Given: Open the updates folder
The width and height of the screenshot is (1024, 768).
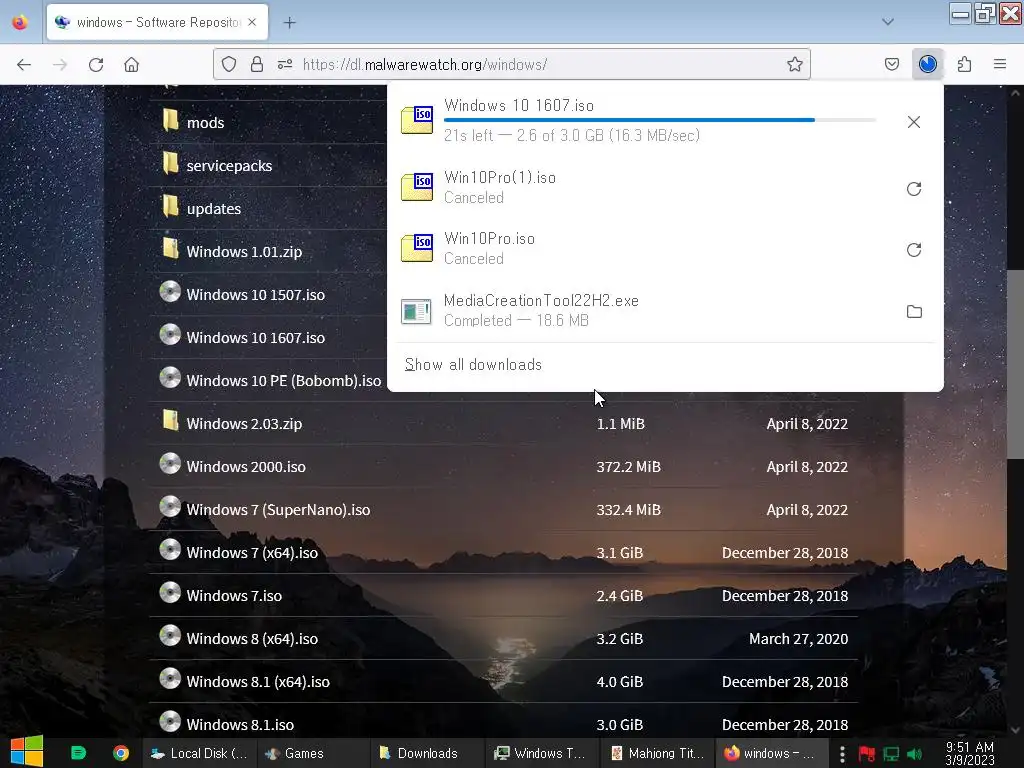Looking at the screenshot, I should click(x=214, y=209).
